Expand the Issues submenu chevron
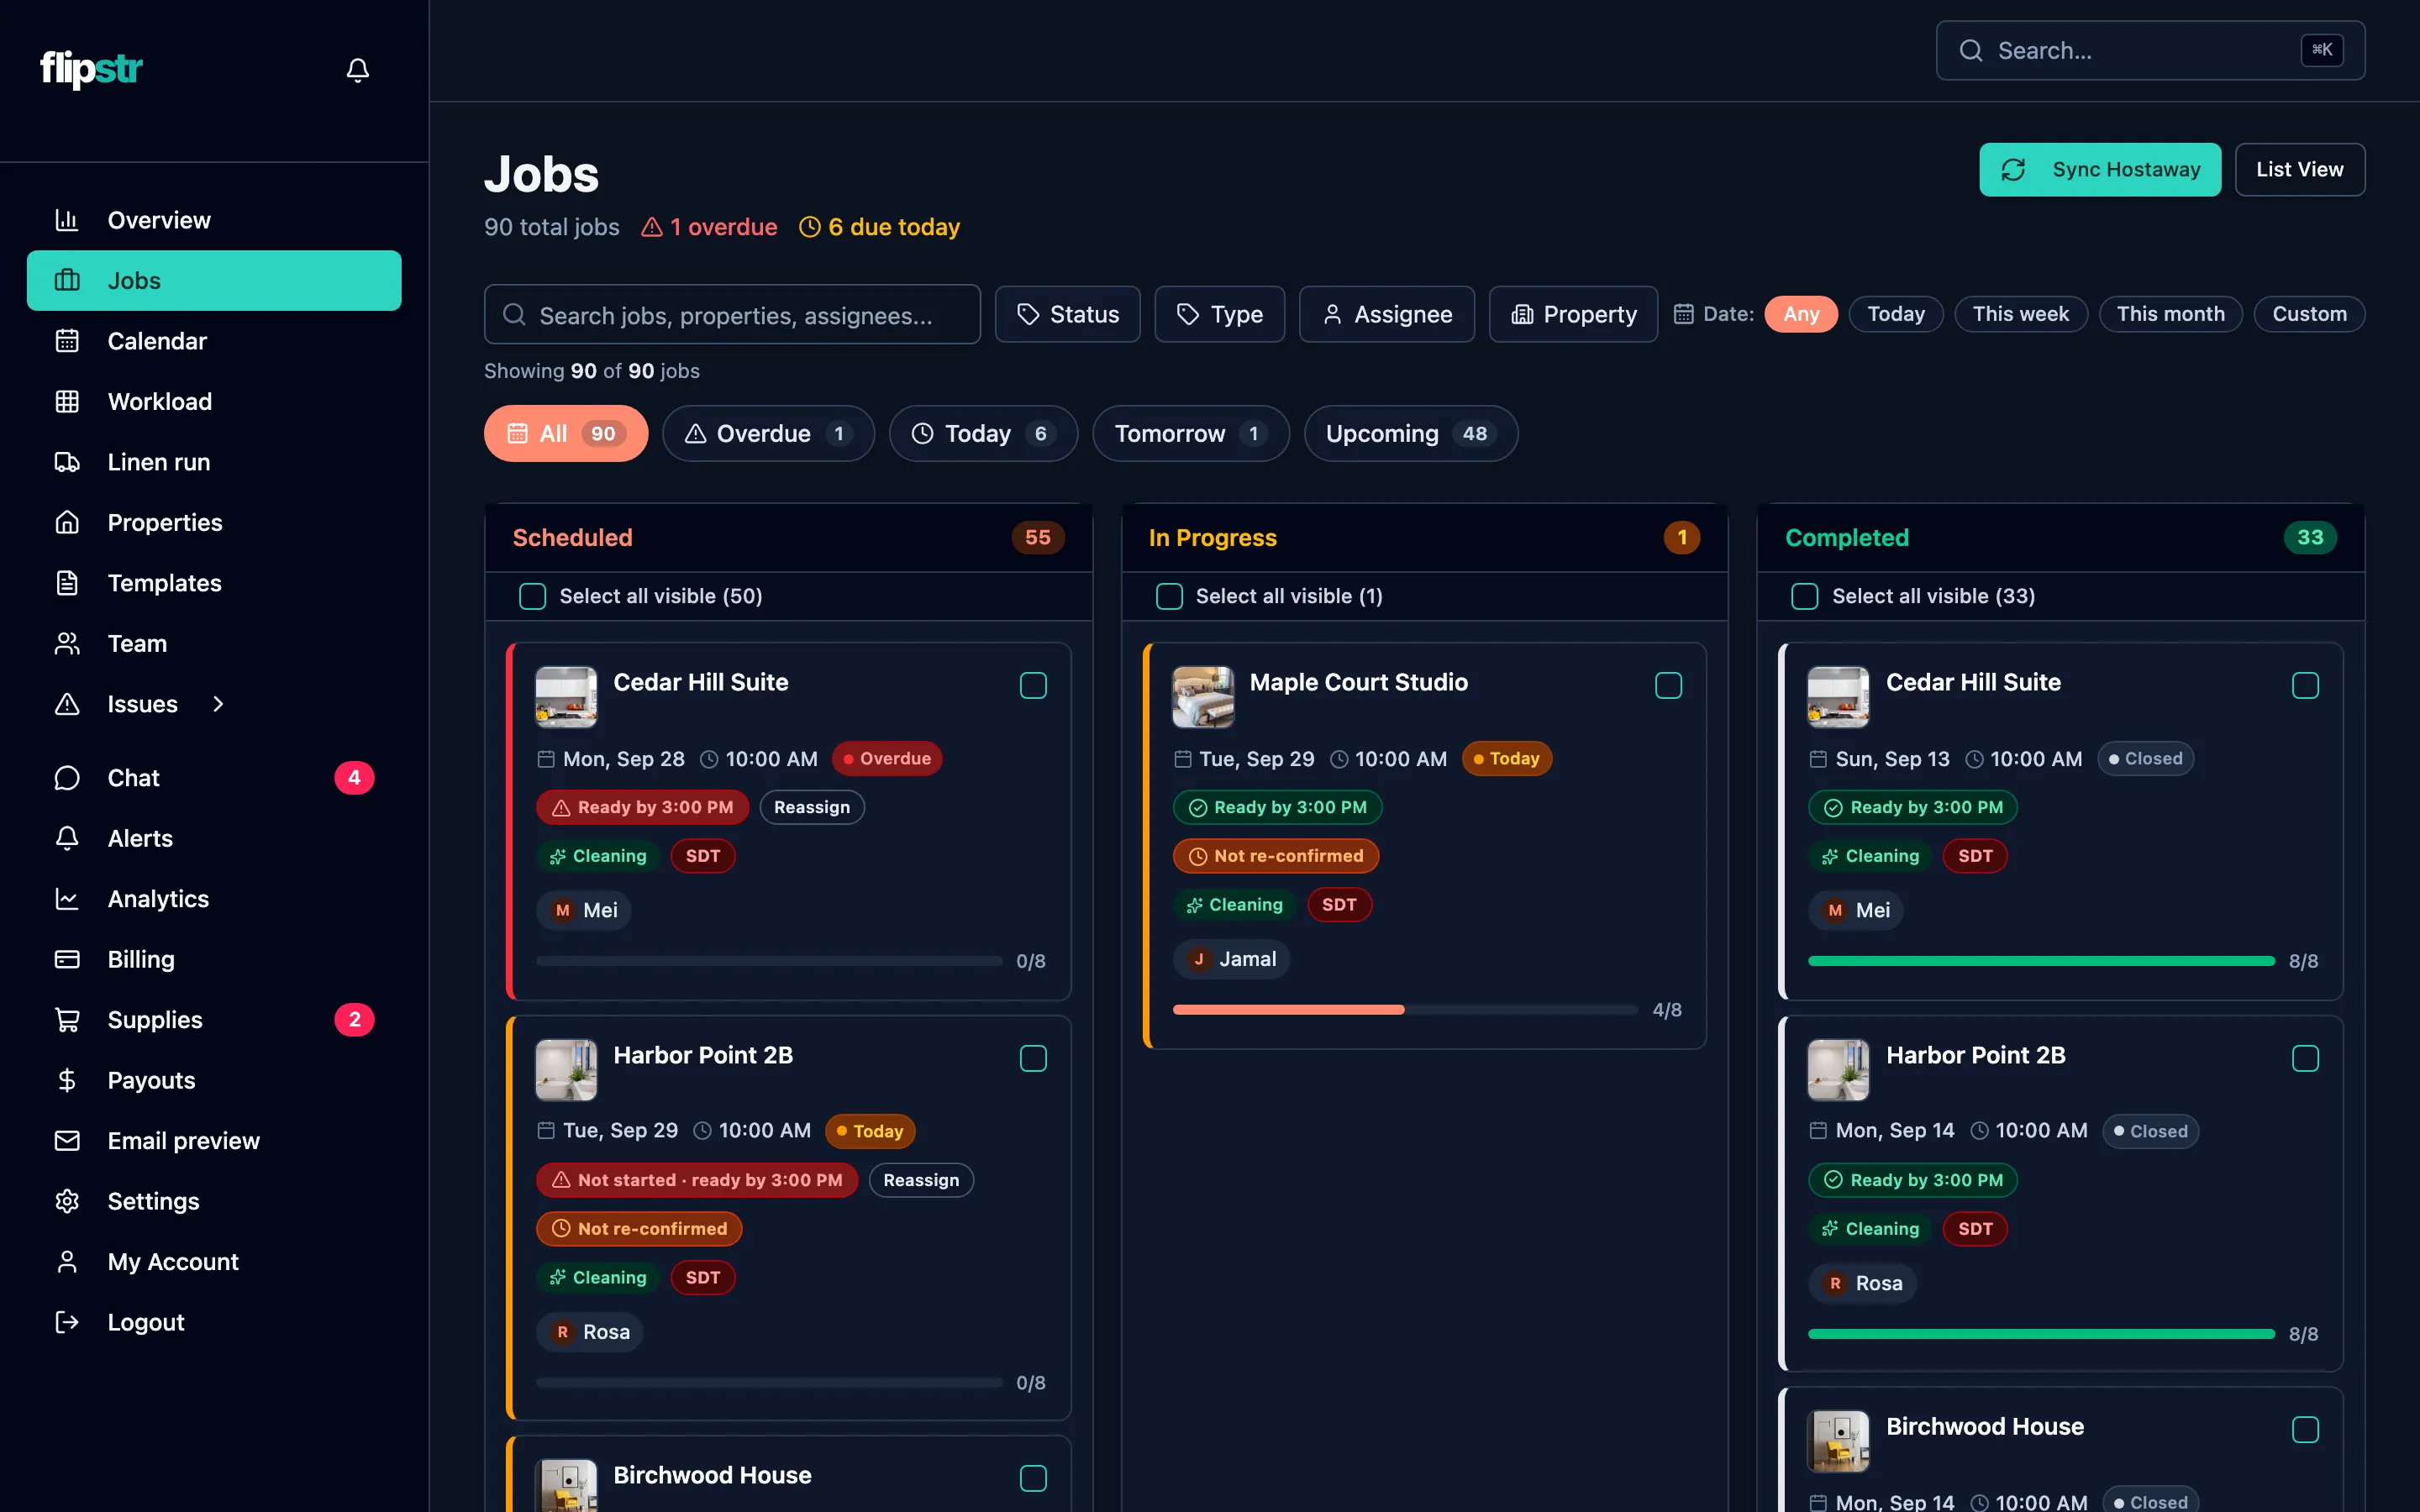2420x1512 pixels. 218,704
